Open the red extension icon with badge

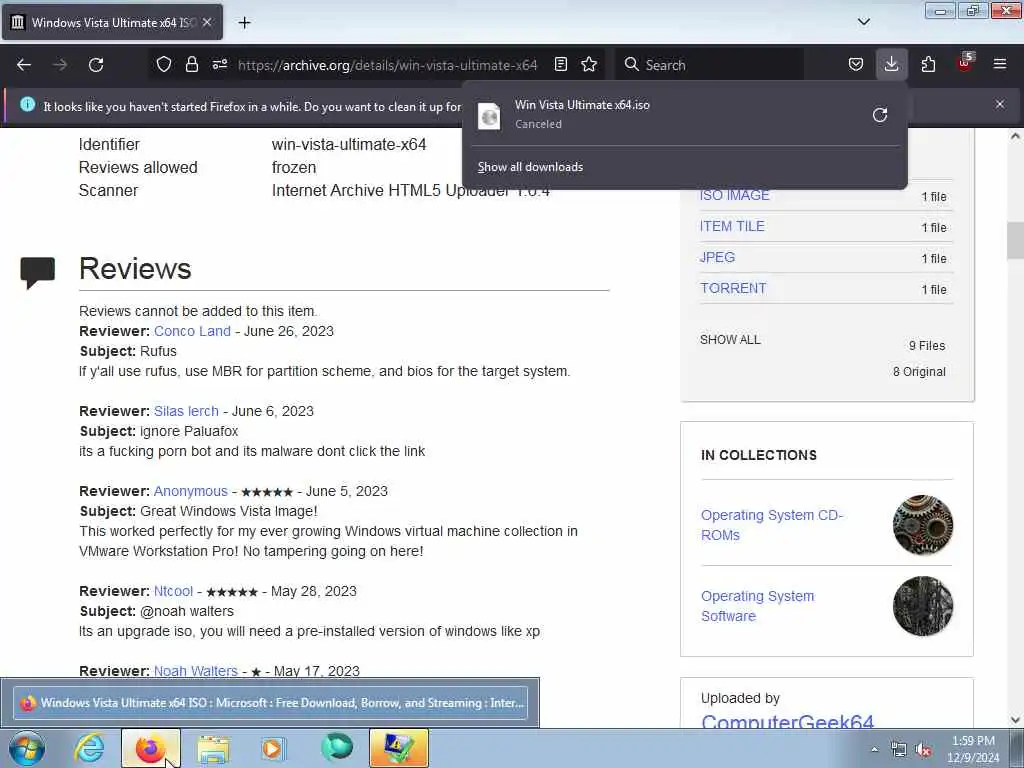(965, 63)
